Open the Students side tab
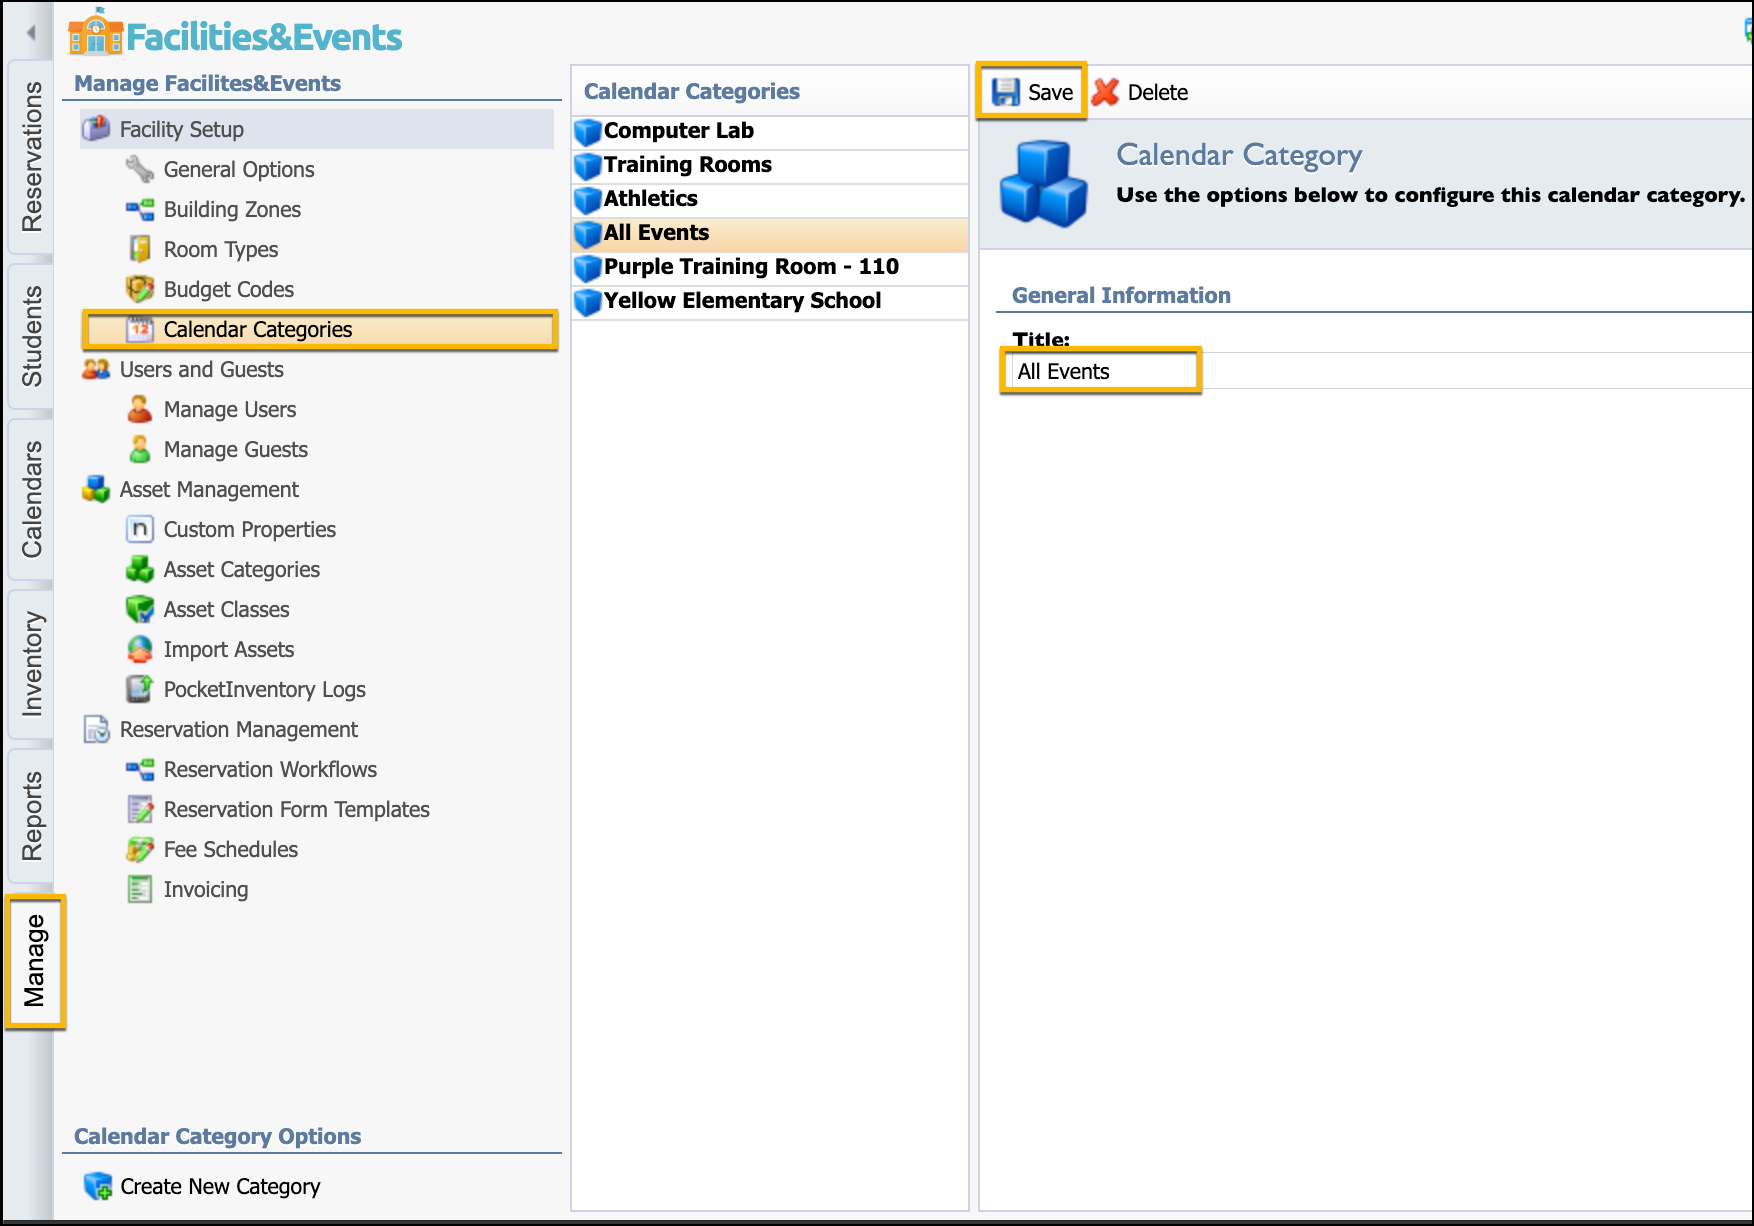Image resolution: width=1754 pixels, height=1226 pixels. tap(32, 335)
